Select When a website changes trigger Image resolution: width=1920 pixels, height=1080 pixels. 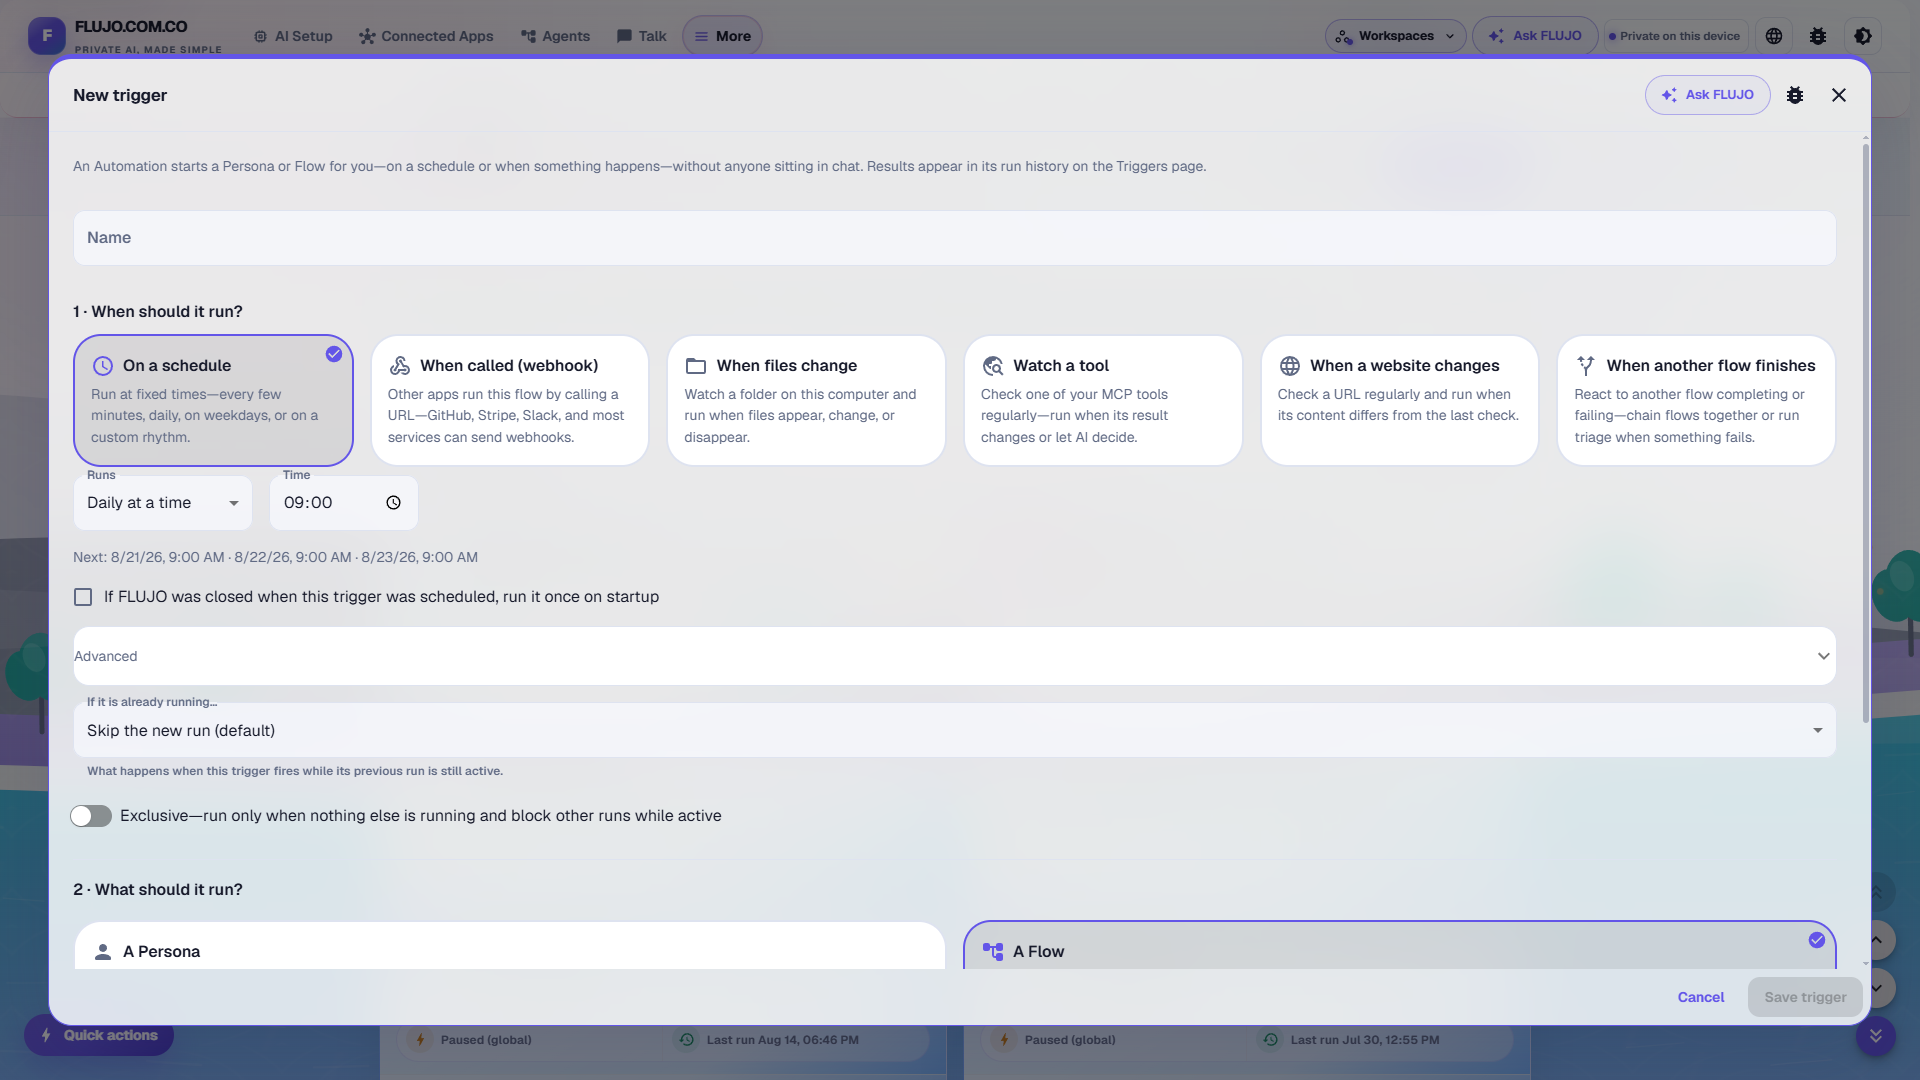coord(1399,400)
